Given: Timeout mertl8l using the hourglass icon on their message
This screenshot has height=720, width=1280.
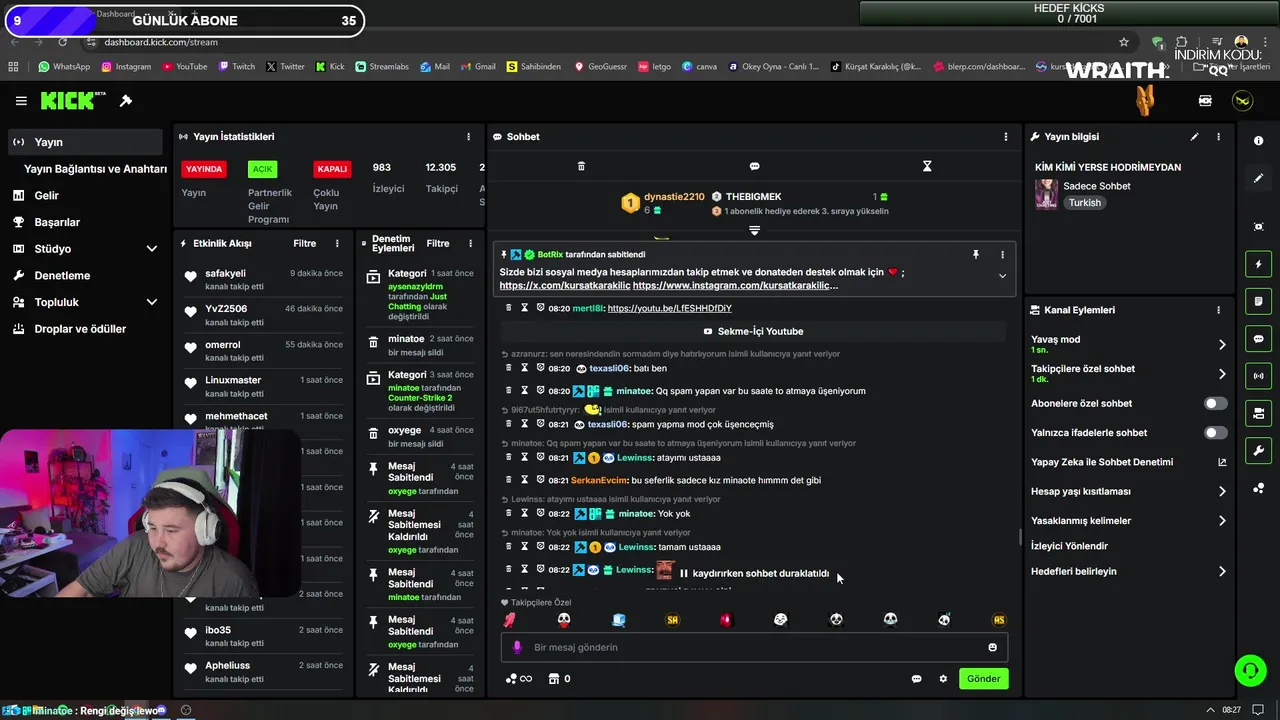Looking at the screenshot, I should [x=524, y=308].
